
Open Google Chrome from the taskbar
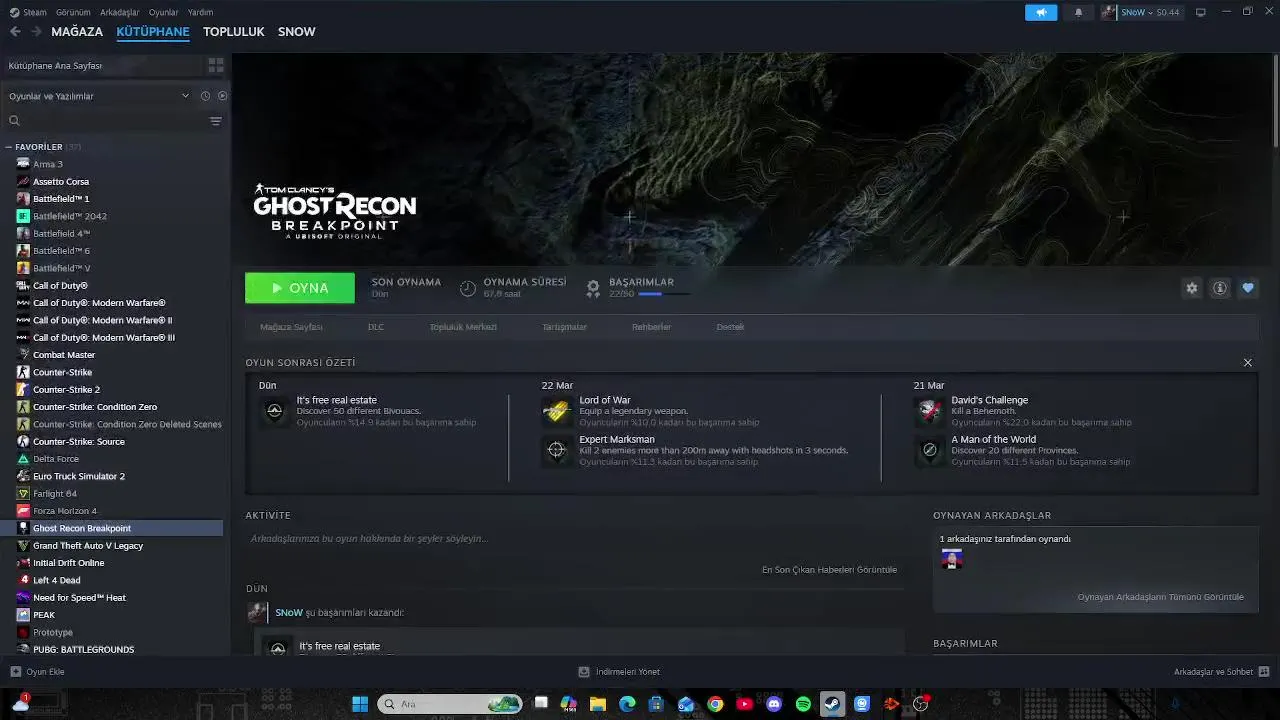(715, 704)
